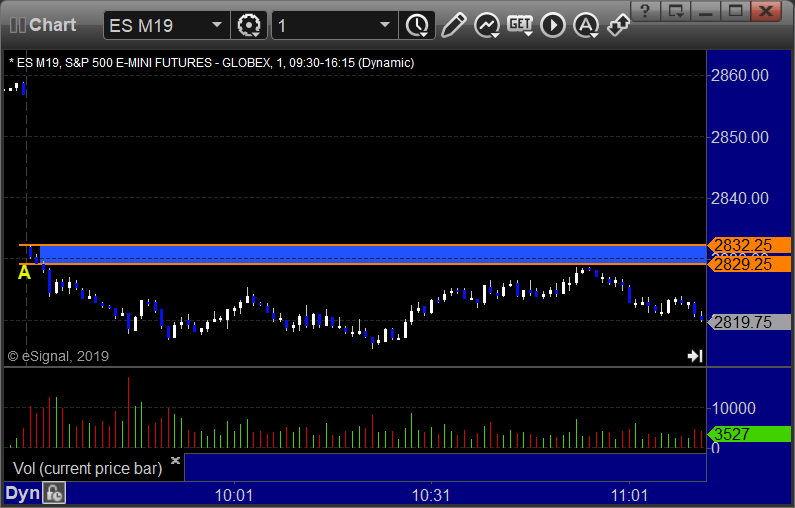795x508 pixels.
Task: Click the 10:01 time axis label
Action: 234,495
